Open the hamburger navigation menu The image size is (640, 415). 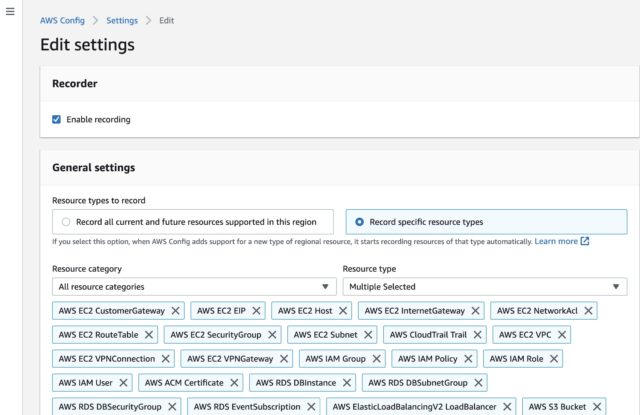click(10, 11)
